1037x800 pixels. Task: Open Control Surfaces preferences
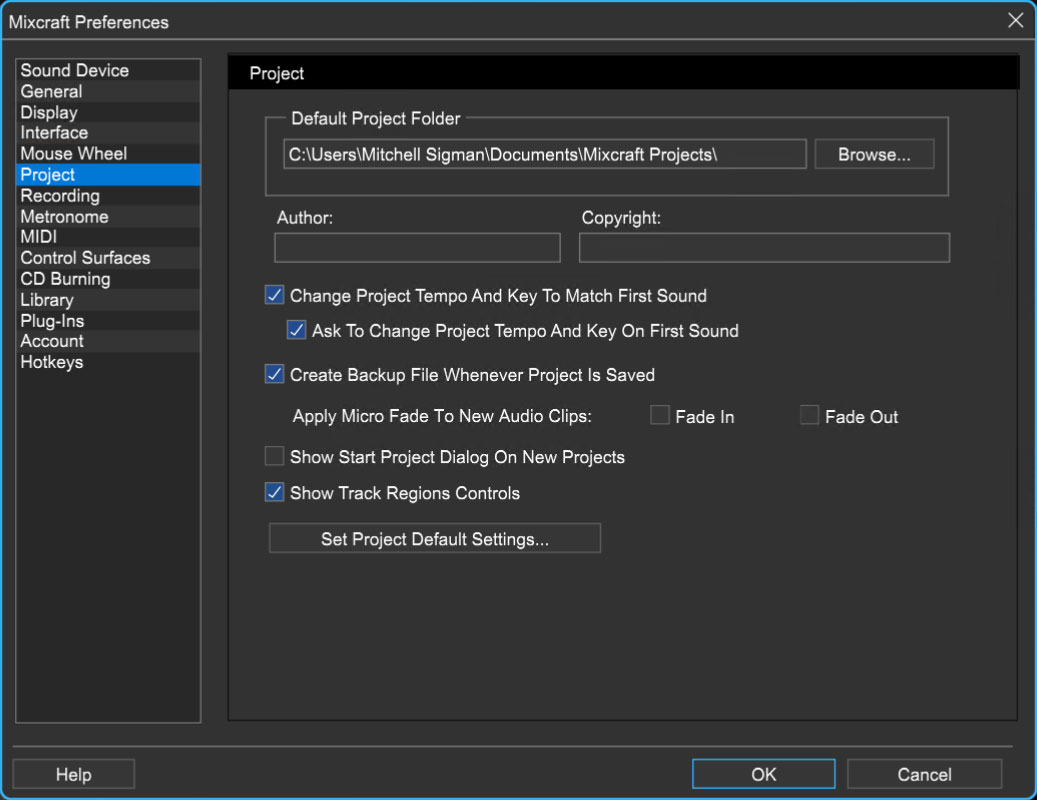click(x=108, y=258)
